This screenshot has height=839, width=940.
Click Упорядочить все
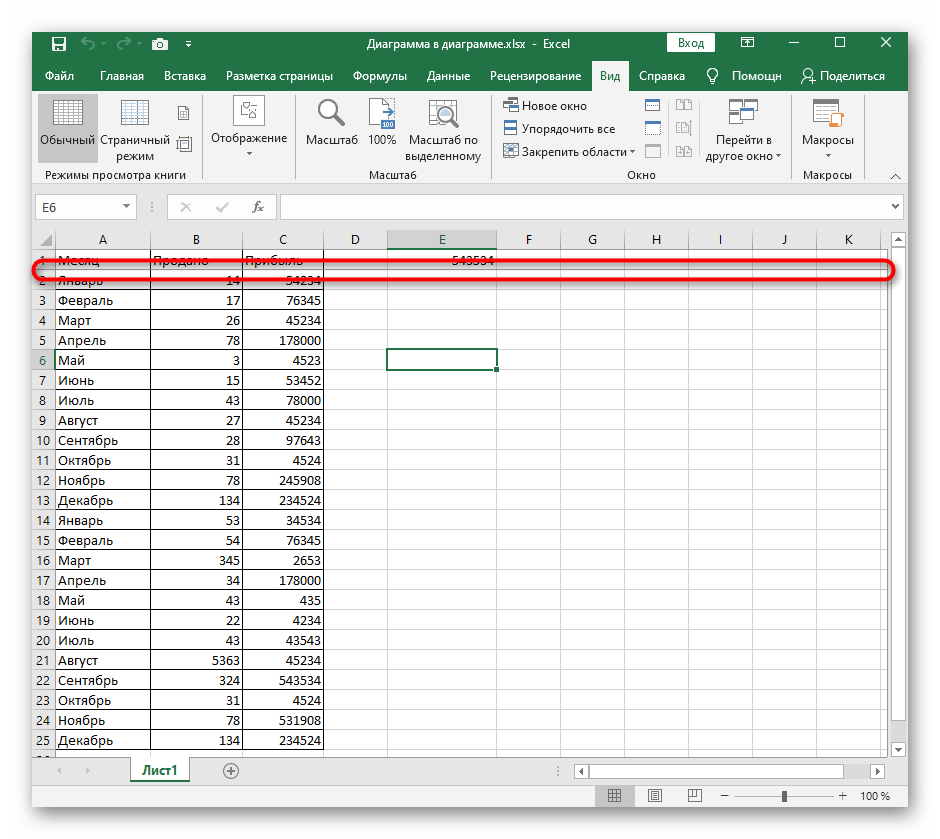tap(559, 128)
